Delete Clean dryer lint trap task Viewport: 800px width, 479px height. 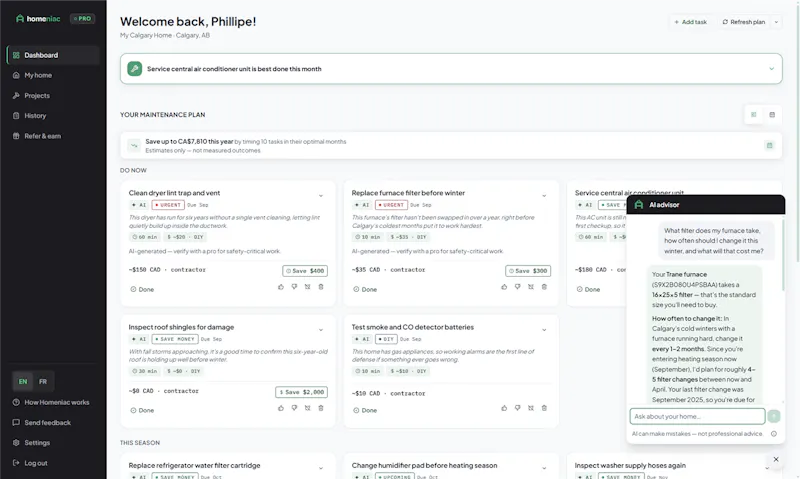pyautogui.click(x=321, y=287)
